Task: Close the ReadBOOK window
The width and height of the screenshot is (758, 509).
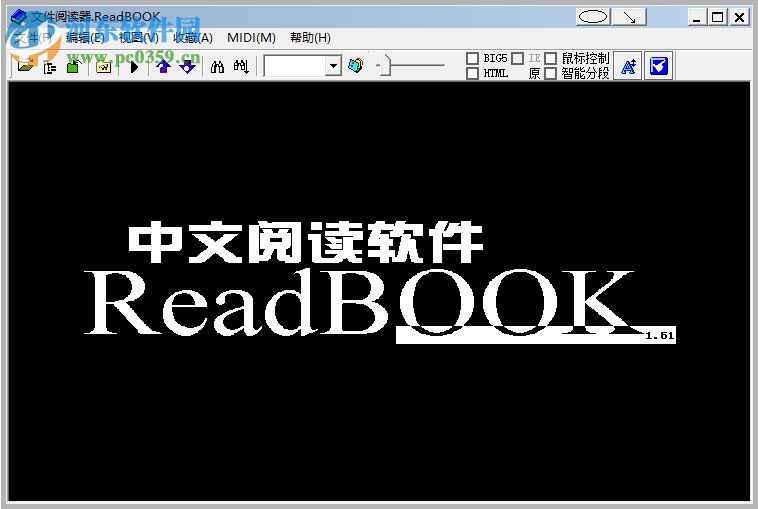Action: (739, 18)
